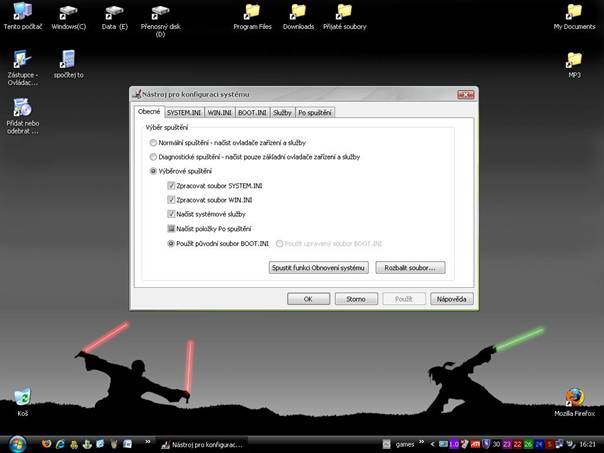
Task: Click the Nástroj pro konfigurac... taskbar button
Action: (202, 445)
